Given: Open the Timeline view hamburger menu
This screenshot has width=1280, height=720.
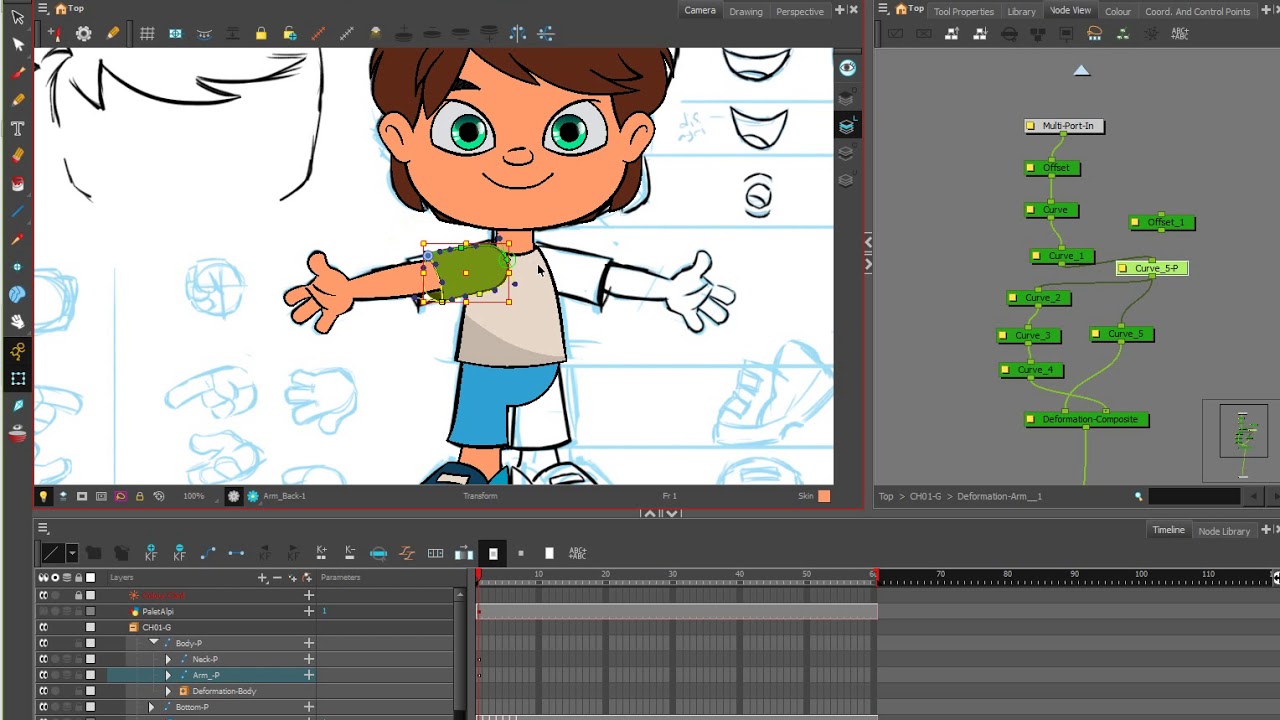Looking at the screenshot, I should 43,528.
